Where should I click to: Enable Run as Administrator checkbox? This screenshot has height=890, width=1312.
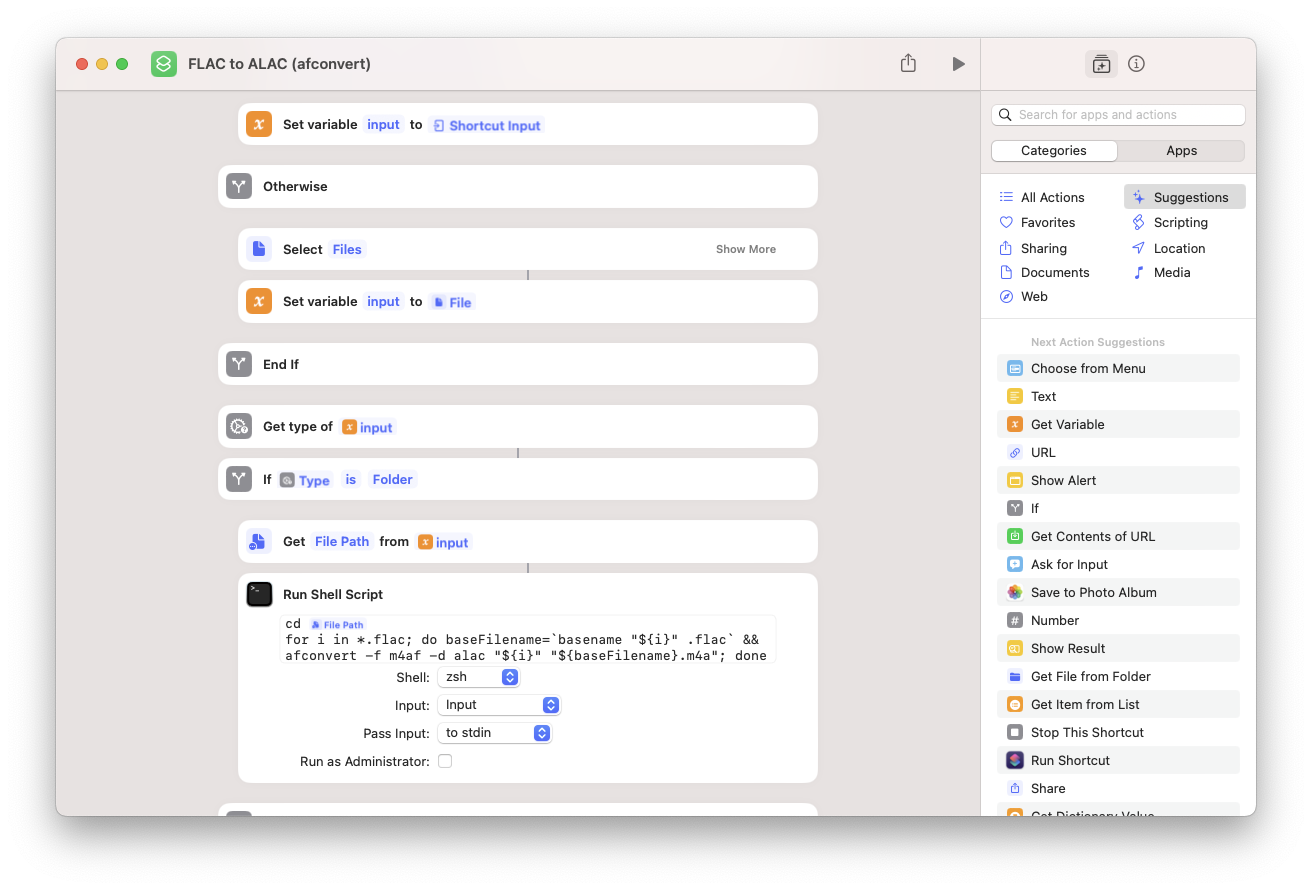445,761
